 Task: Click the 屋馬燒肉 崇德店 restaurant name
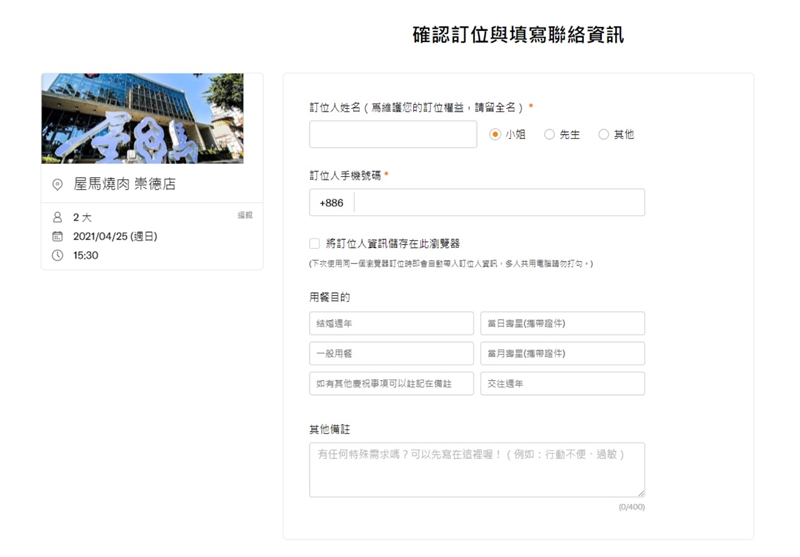(124, 184)
